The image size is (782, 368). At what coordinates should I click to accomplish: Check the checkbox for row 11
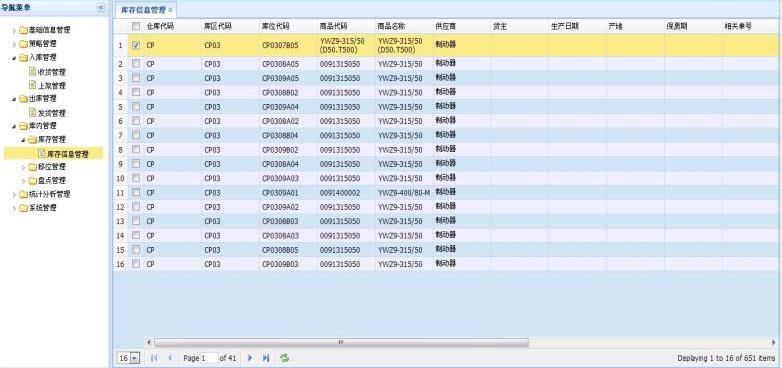click(136, 192)
